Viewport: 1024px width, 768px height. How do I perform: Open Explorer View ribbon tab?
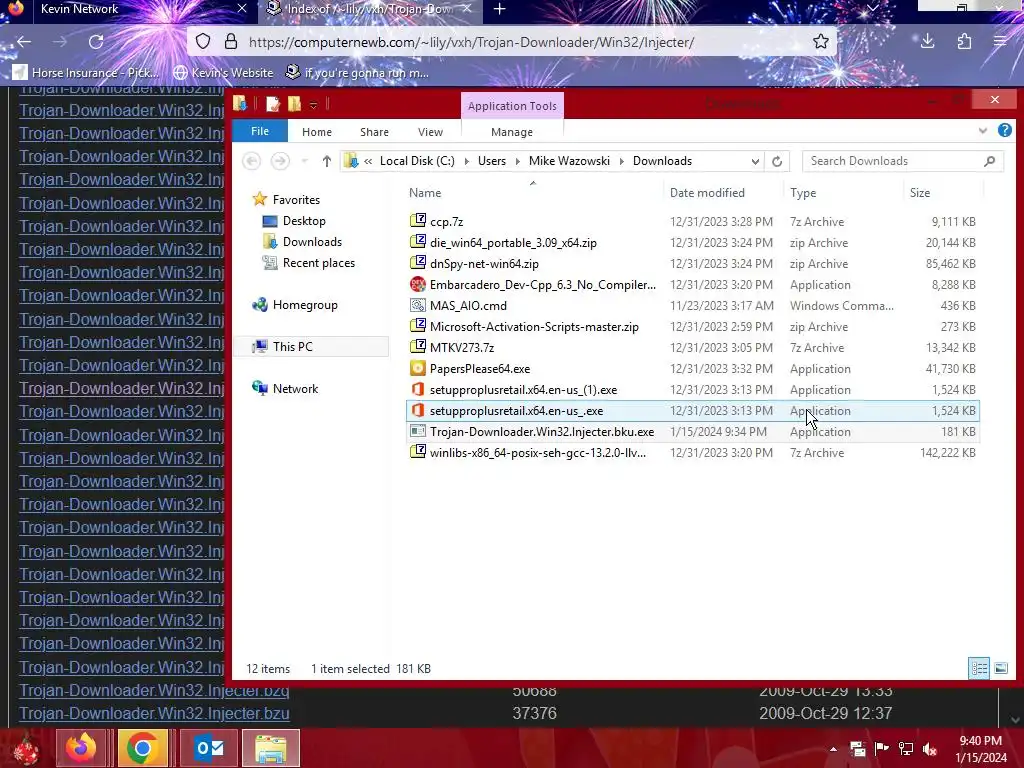(430, 132)
